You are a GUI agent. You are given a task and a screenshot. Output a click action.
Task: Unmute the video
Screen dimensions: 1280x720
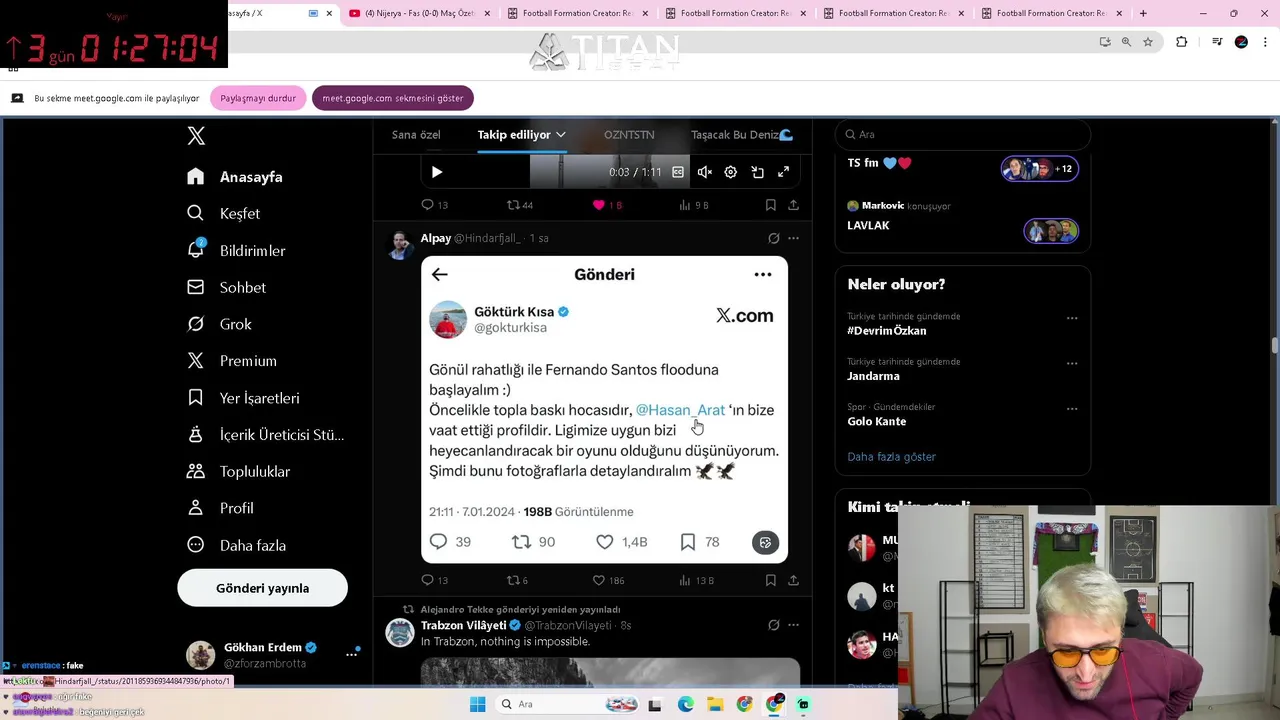point(704,172)
